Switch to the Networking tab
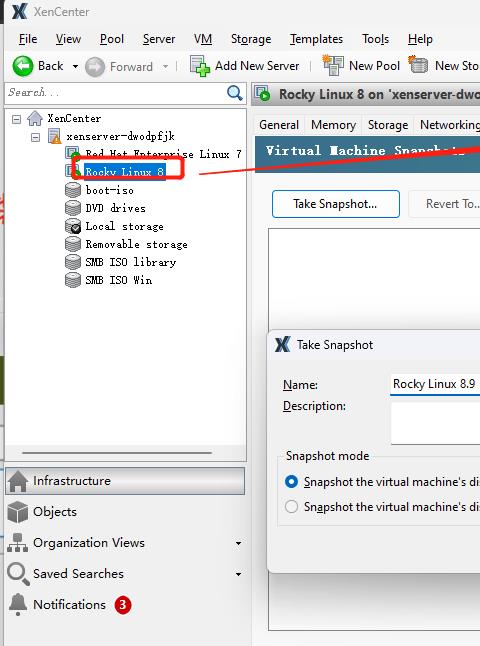 click(449, 125)
